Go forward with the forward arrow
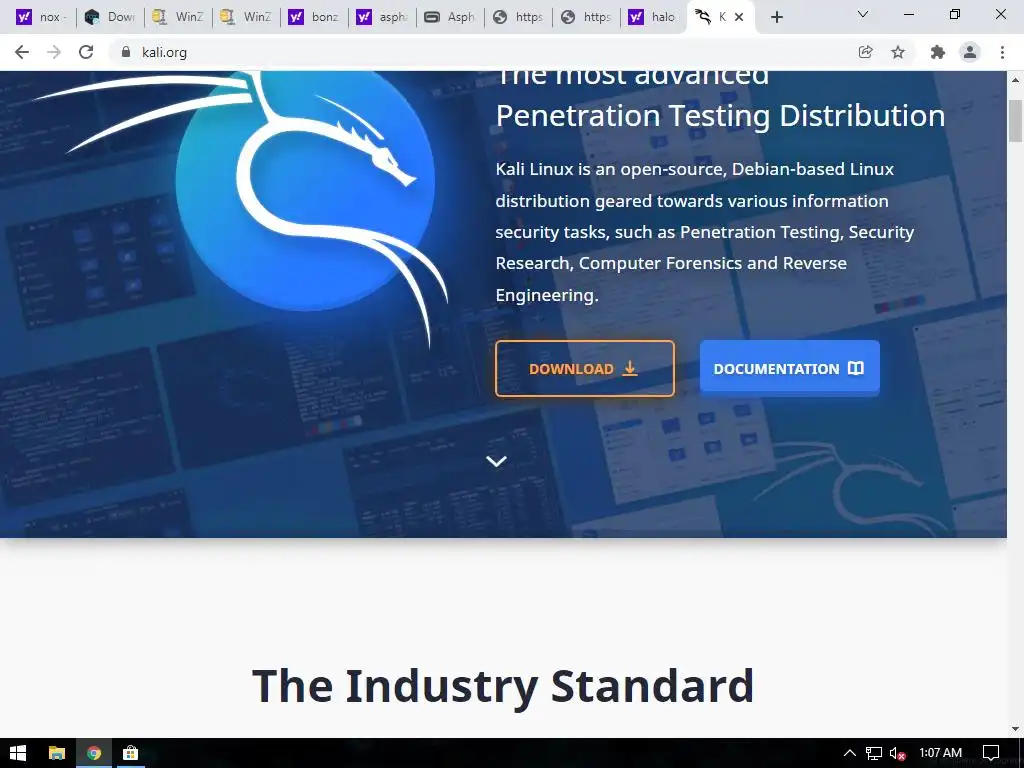Image resolution: width=1024 pixels, height=768 pixels. click(54, 52)
